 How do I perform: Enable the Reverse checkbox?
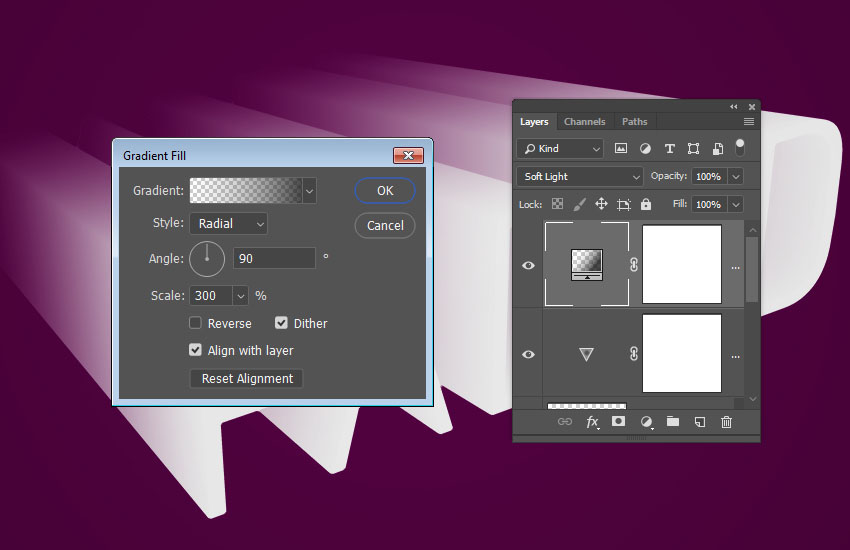[195, 323]
